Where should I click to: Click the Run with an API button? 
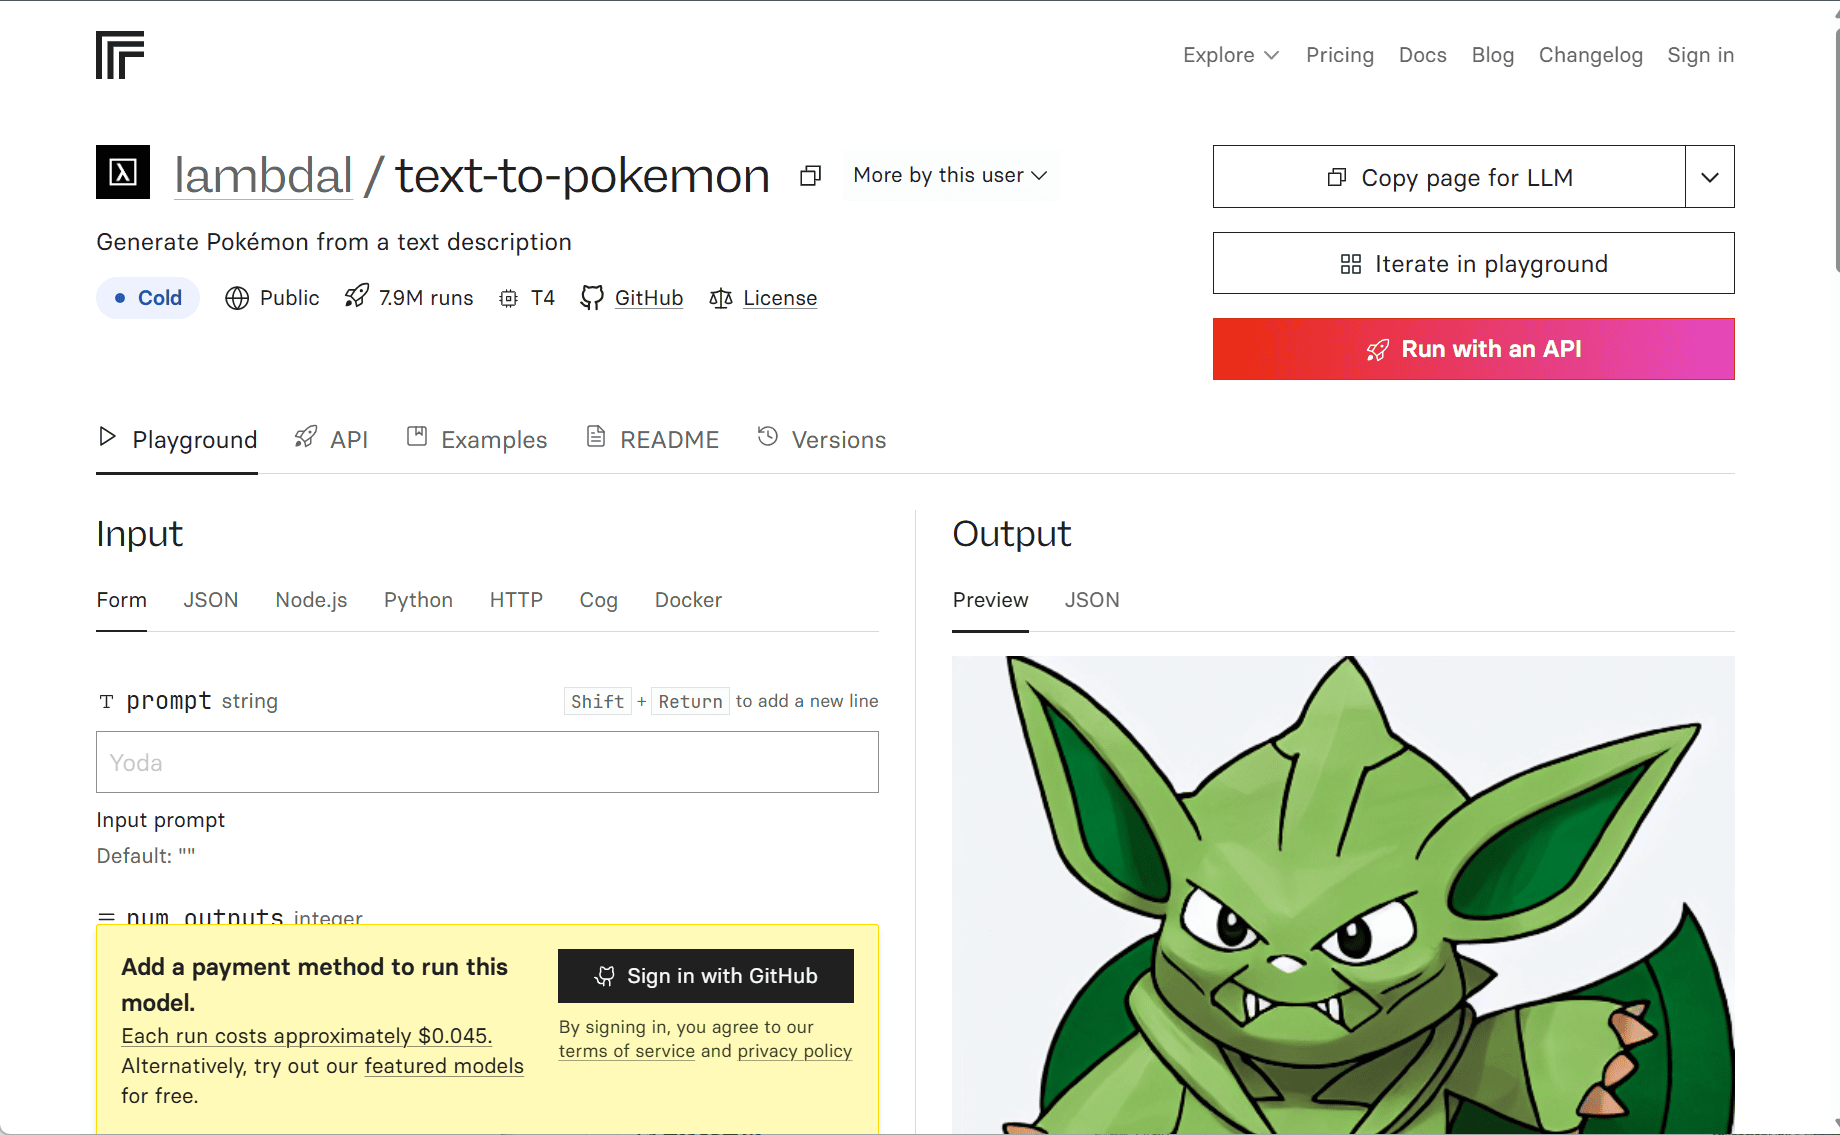pos(1473,349)
